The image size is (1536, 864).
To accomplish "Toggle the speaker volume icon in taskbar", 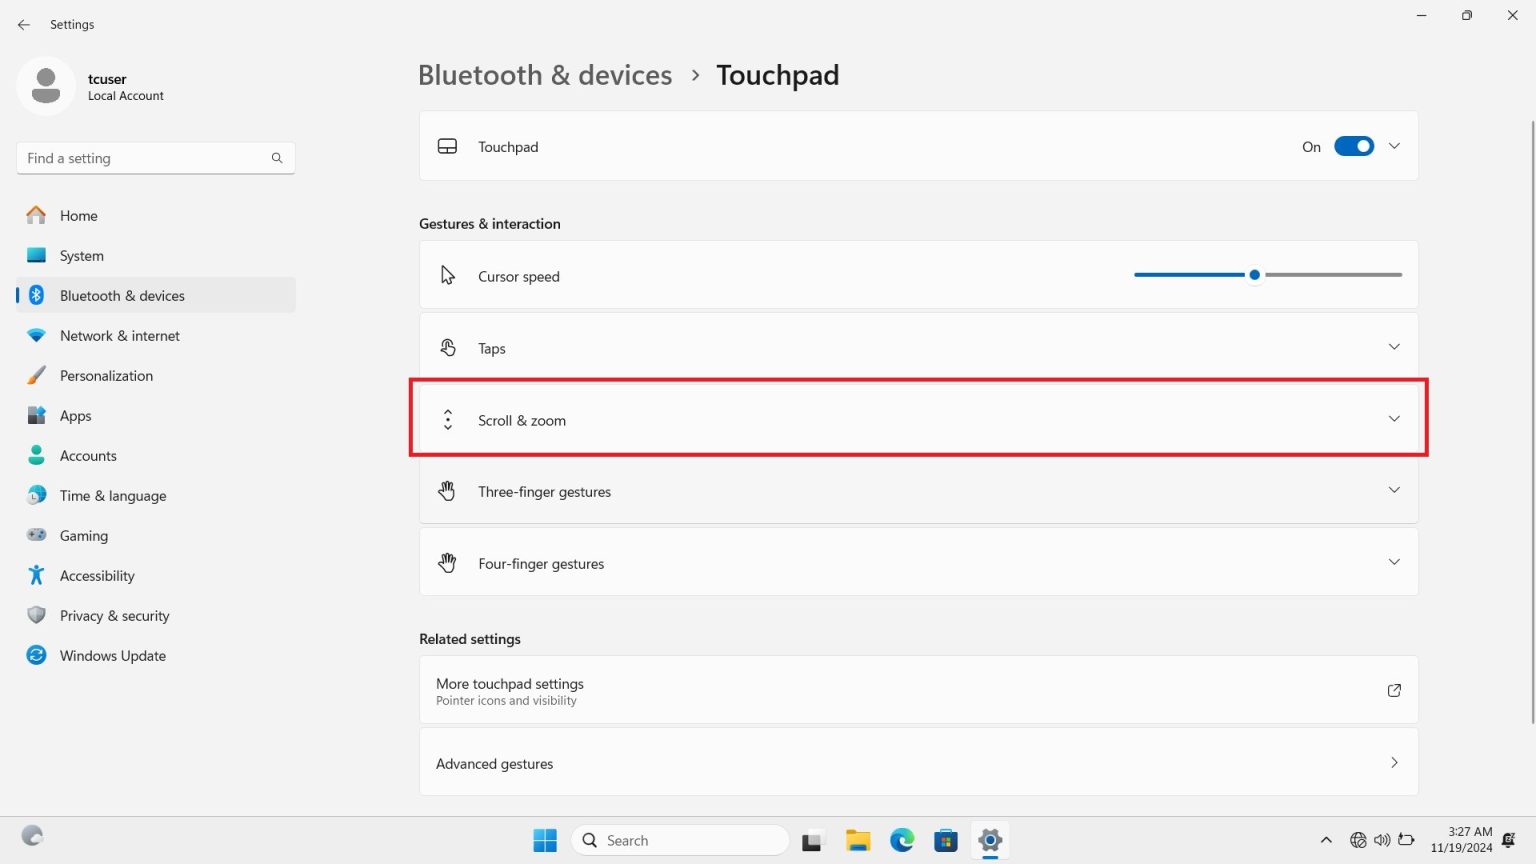I will coord(1382,840).
